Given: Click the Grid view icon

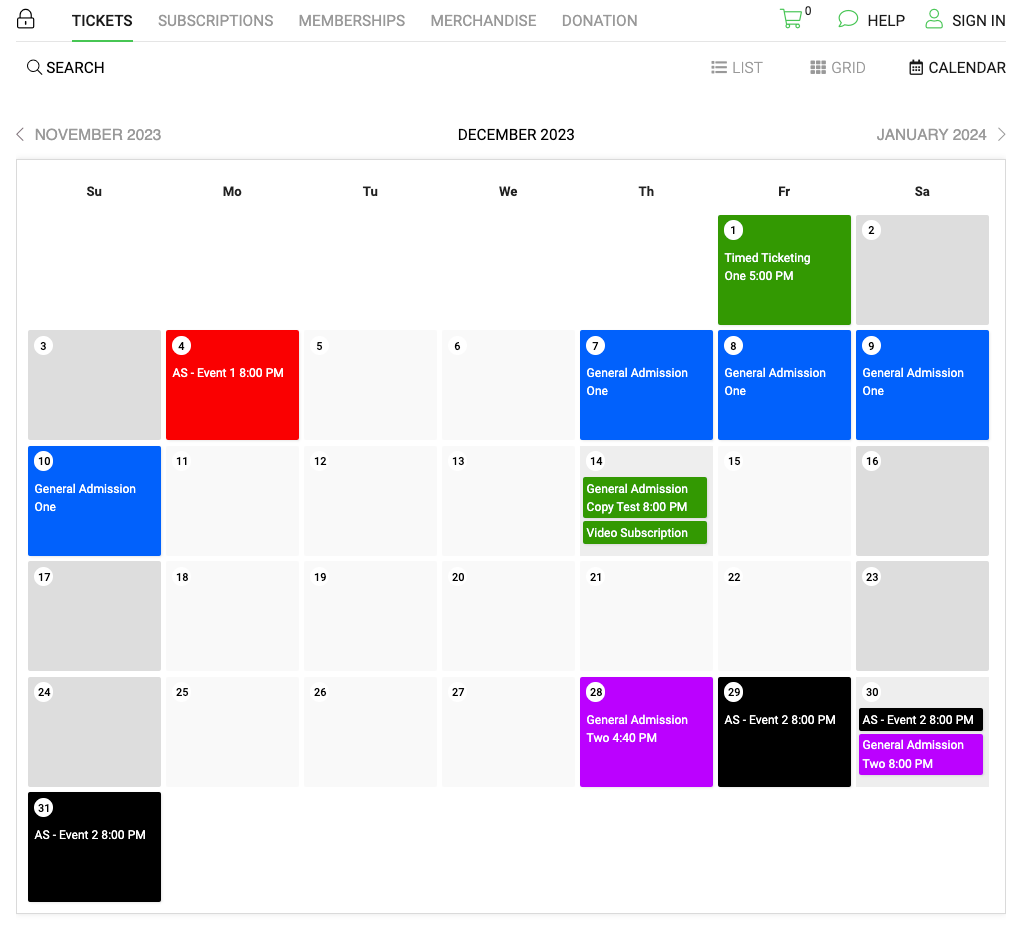Looking at the screenshot, I should pyautogui.click(x=818, y=67).
